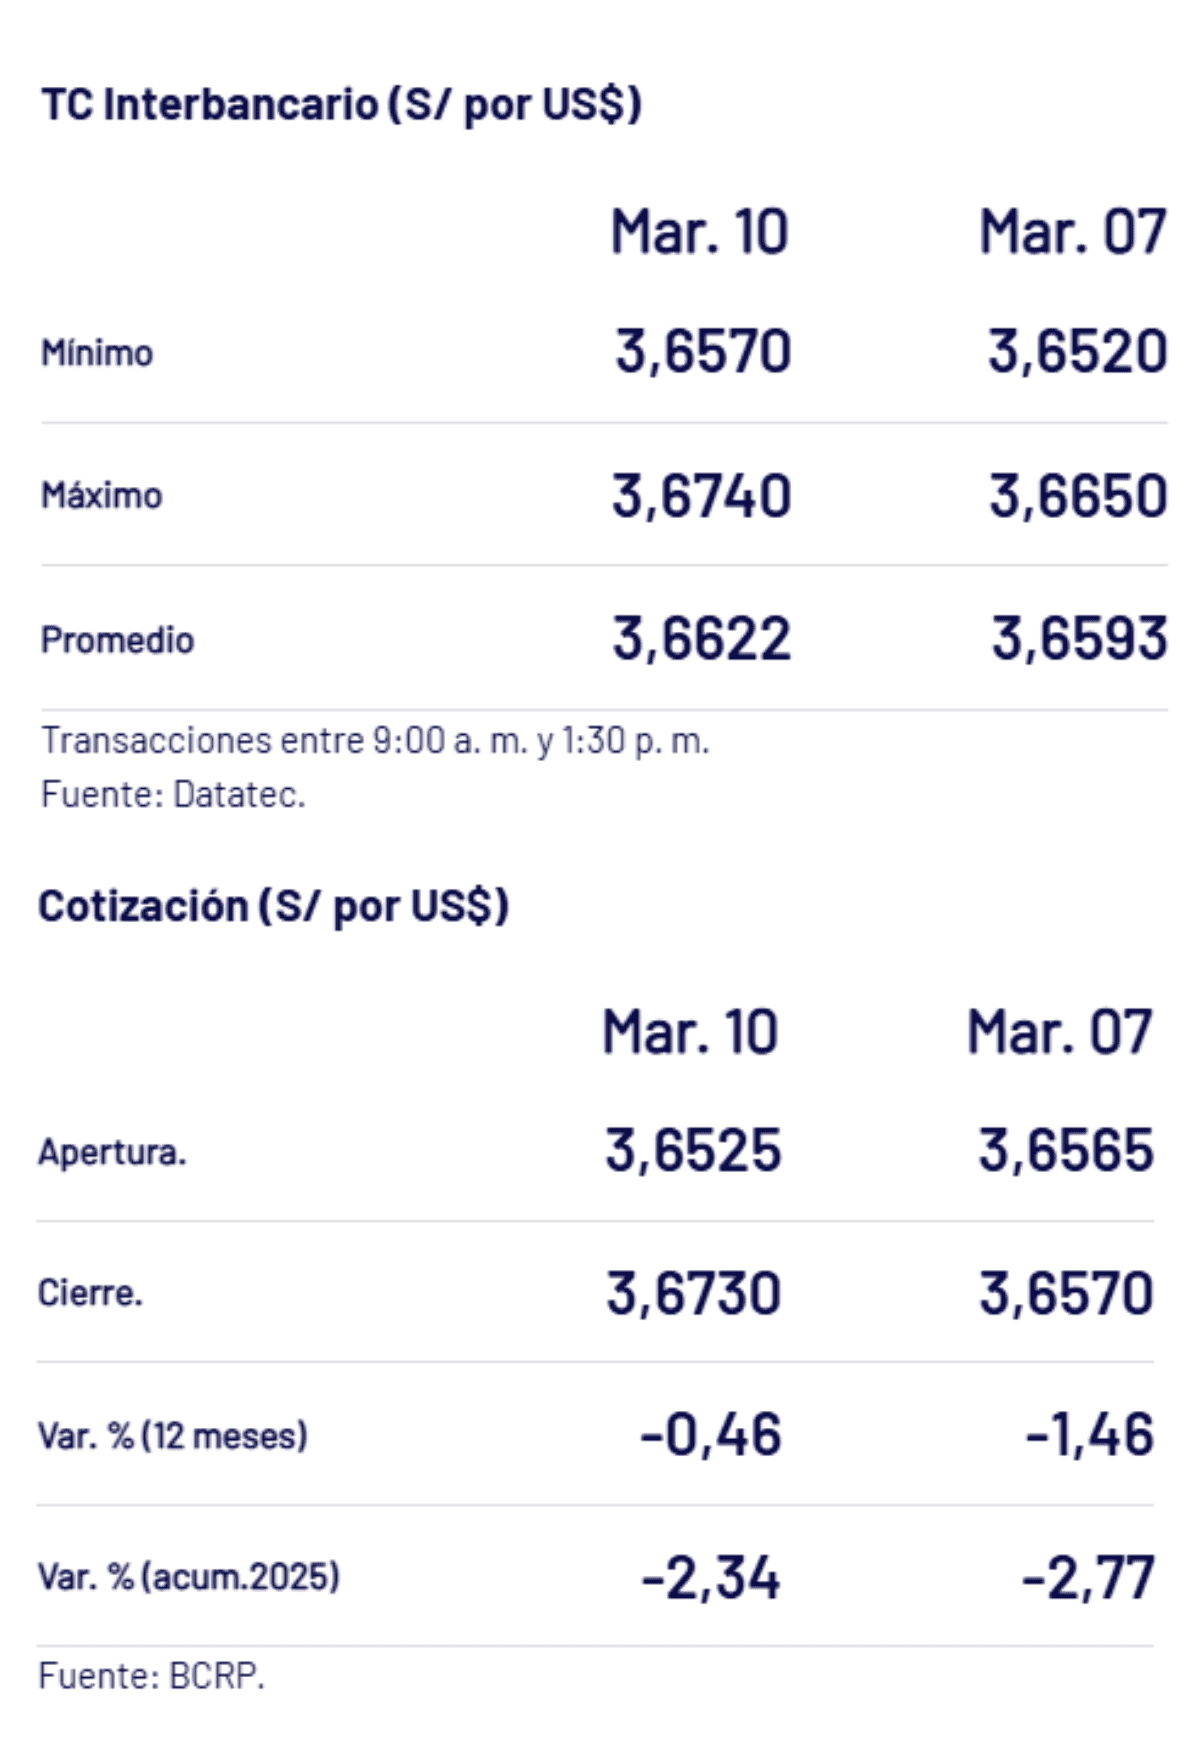The height and width of the screenshot is (1750, 1200).
Task: Click the Cotización section heading
Action: pyautogui.click(x=273, y=906)
